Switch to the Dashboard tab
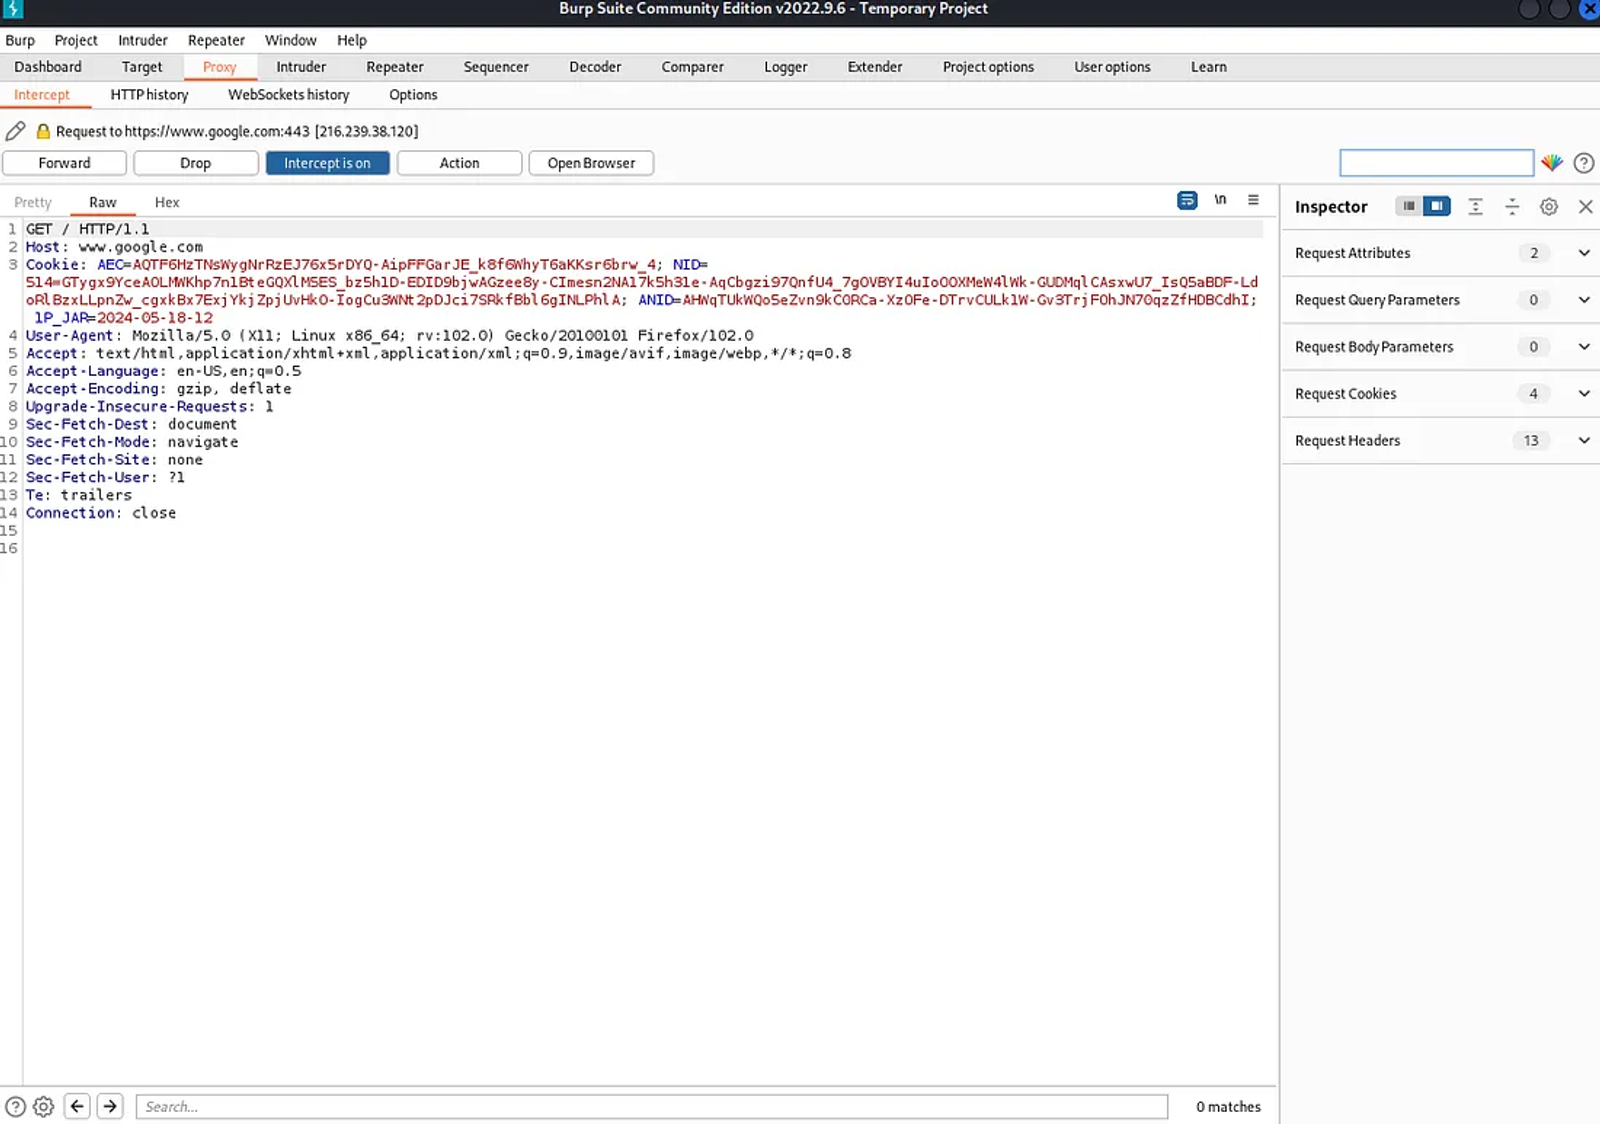Image resolution: width=1600 pixels, height=1124 pixels. 48,67
